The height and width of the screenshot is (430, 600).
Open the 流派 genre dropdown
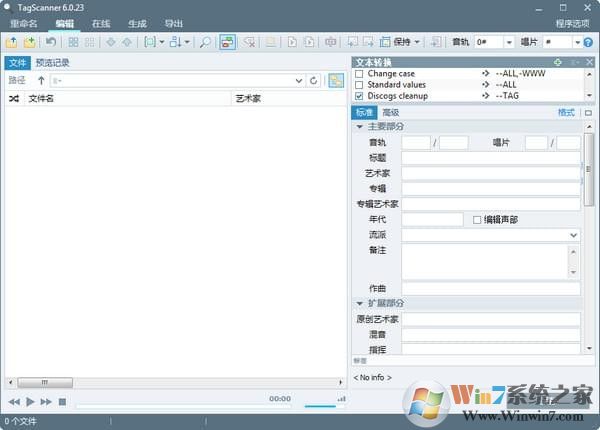(x=573, y=235)
